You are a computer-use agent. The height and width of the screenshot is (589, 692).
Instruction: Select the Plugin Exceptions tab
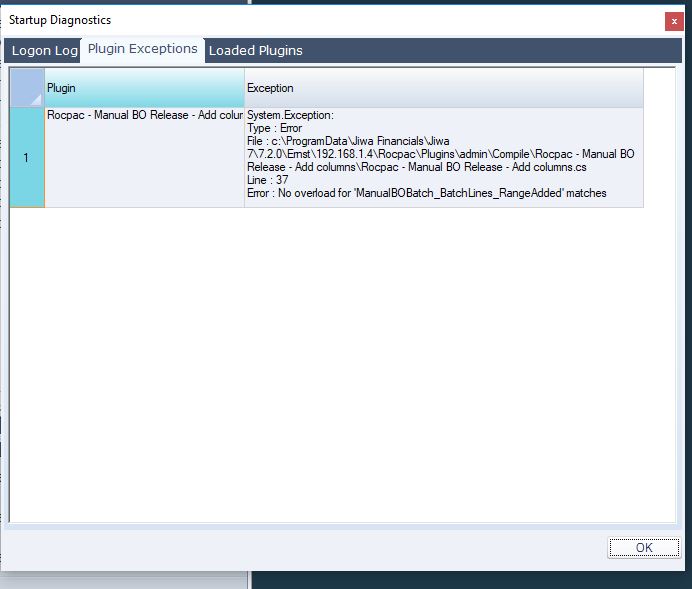142,49
